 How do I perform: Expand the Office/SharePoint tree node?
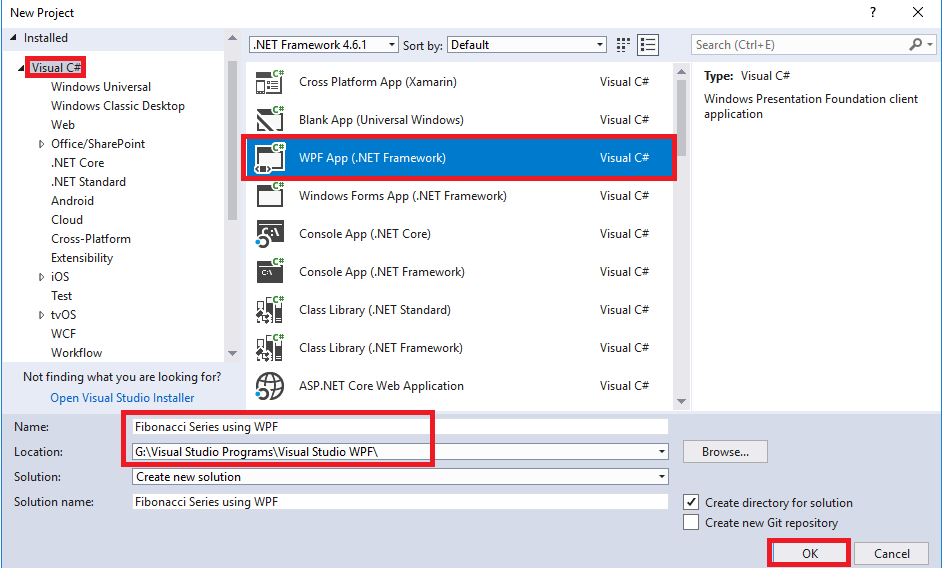(41, 144)
